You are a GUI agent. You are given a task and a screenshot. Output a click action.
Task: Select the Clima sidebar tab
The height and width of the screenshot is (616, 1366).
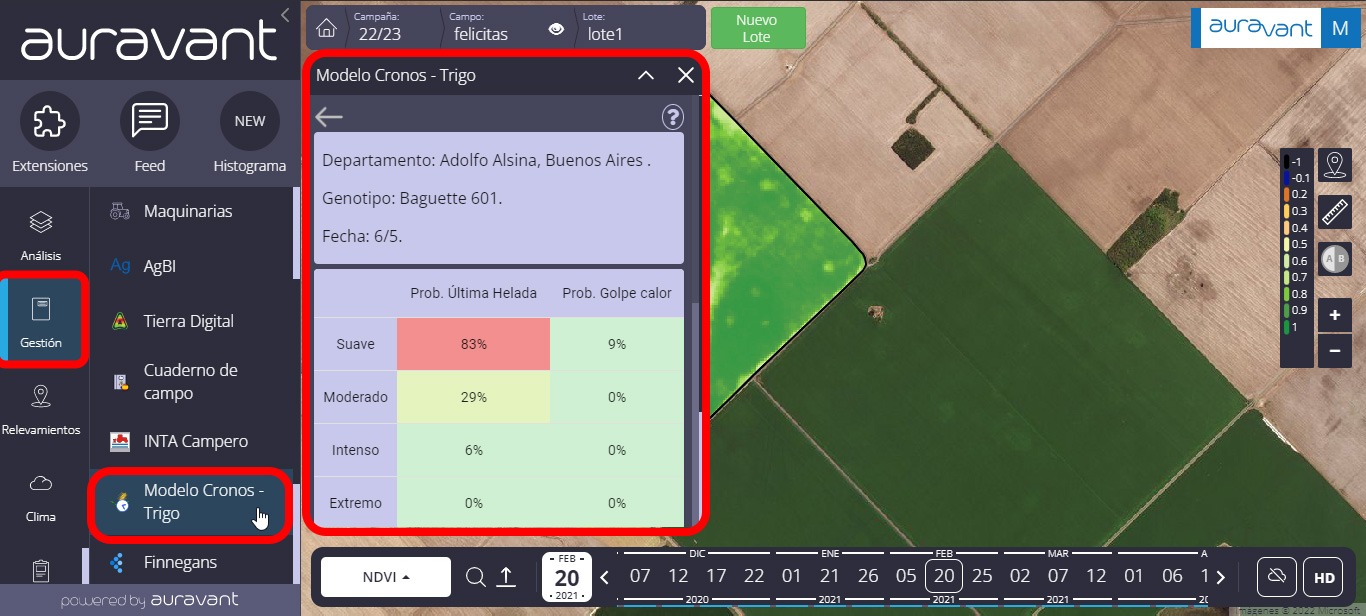pyautogui.click(x=41, y=497)
